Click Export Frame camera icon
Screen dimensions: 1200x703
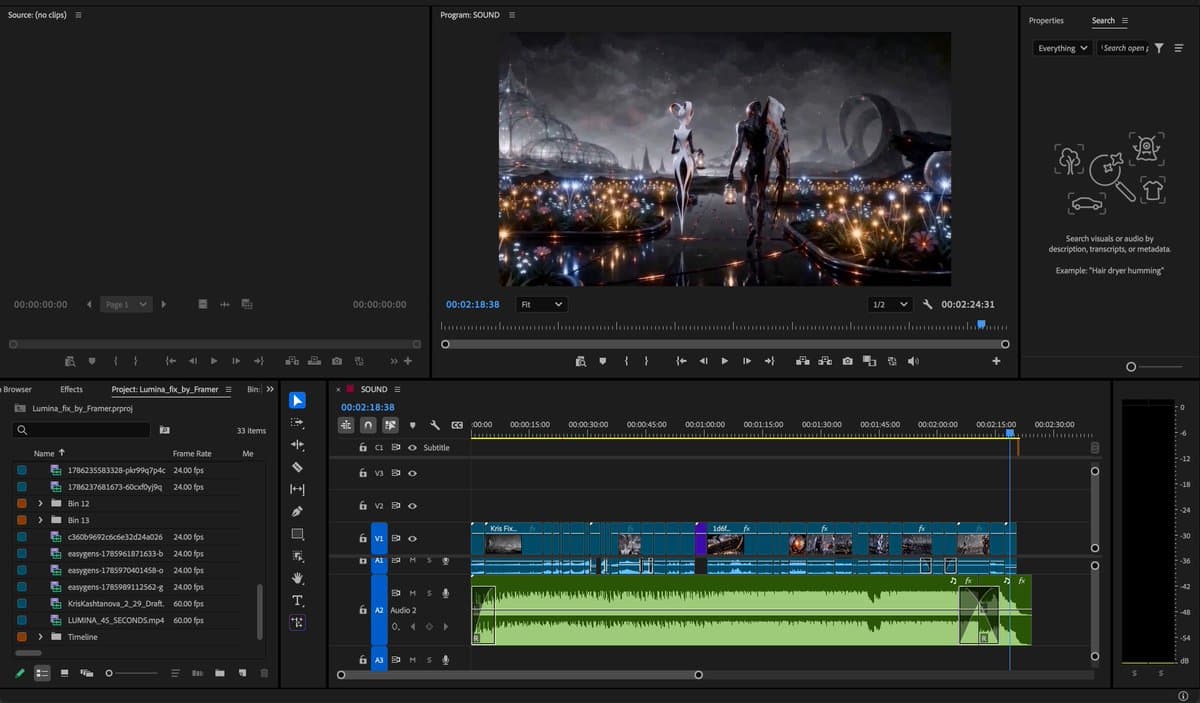[x=848, y=361]
